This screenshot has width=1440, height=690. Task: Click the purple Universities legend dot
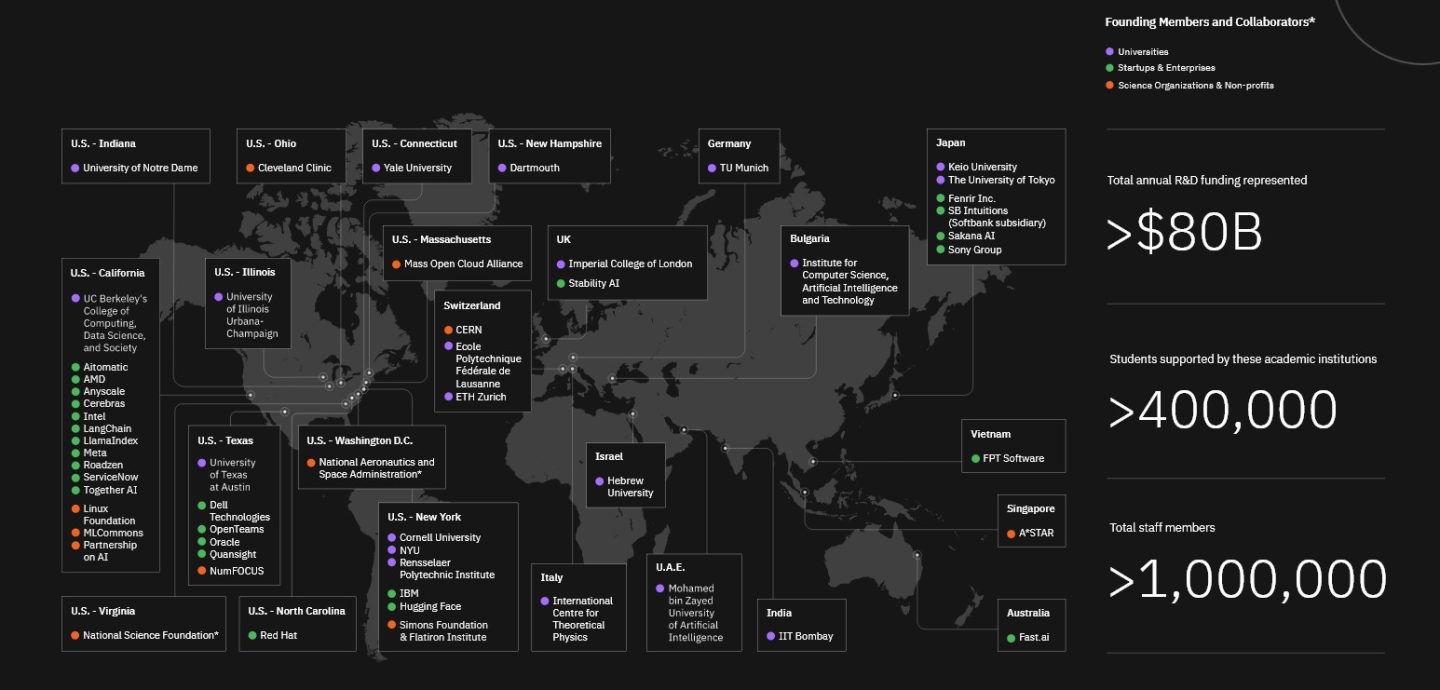coord(1107,51)
